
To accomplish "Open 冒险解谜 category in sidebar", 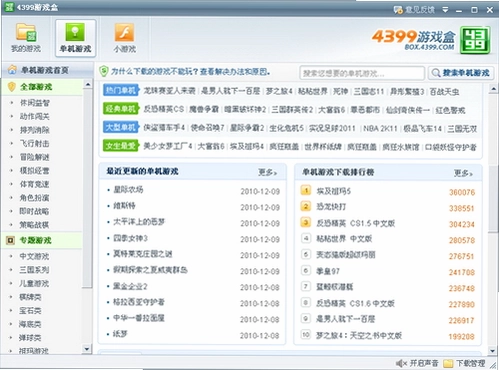I will tap(34, 157).
